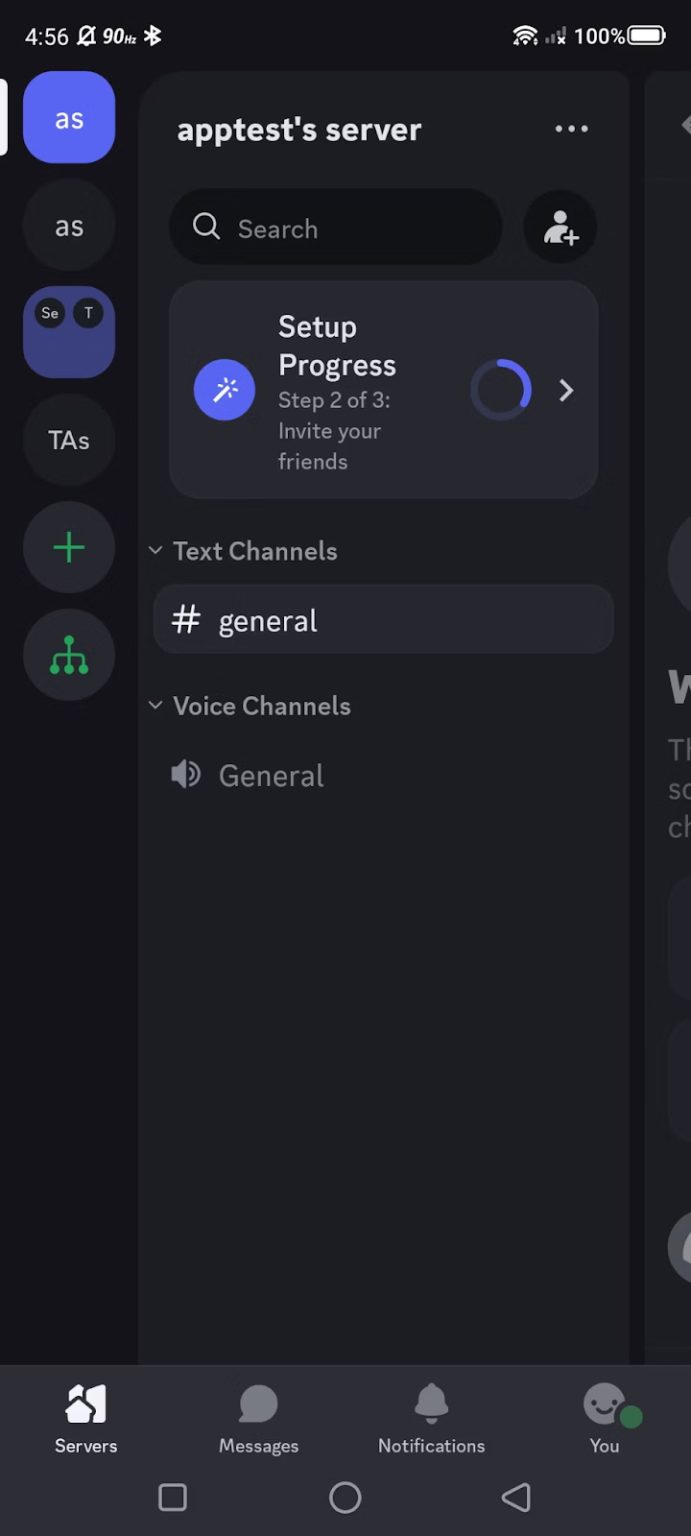Tap the Search field
Screen dimensions: 691x1536
pyautogui.click(x=335, y=227)
